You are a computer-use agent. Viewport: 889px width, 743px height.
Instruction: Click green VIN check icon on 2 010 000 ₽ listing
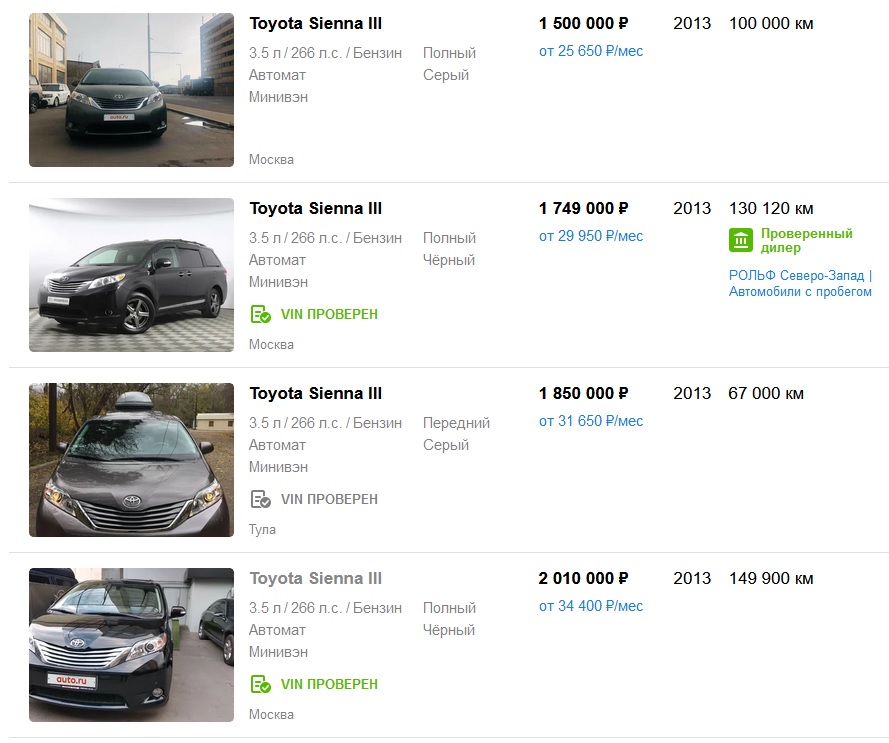click(260, 684)
